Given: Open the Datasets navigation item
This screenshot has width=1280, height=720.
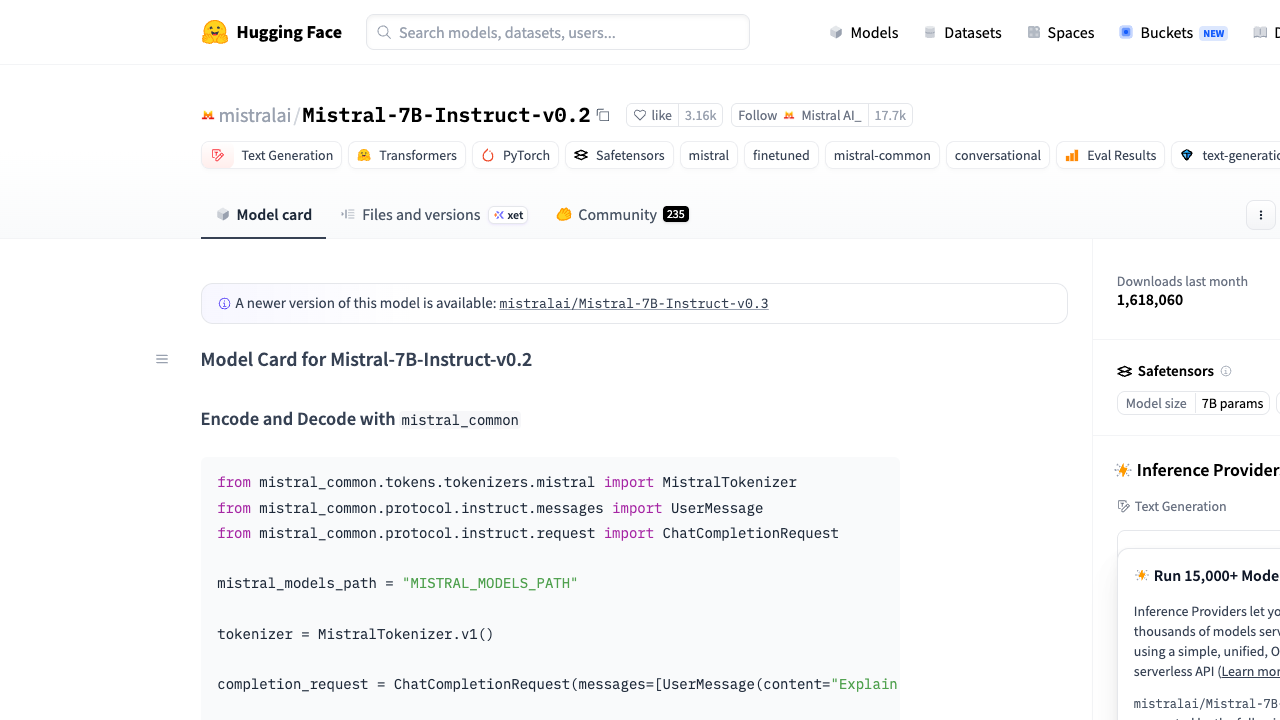Looking at the screenshot, I should (x=962, y=33).
